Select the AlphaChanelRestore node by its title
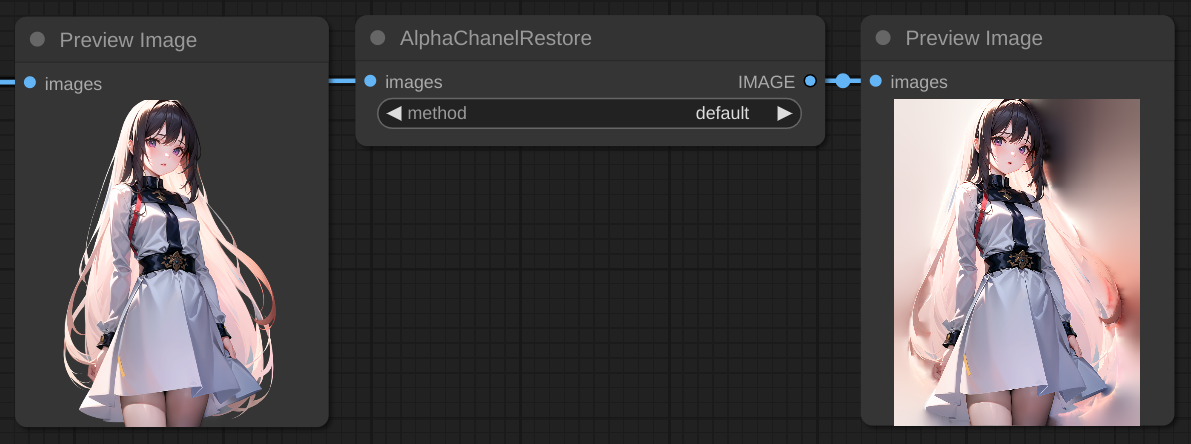The image size is (1191, 444). tap(496, 38)
